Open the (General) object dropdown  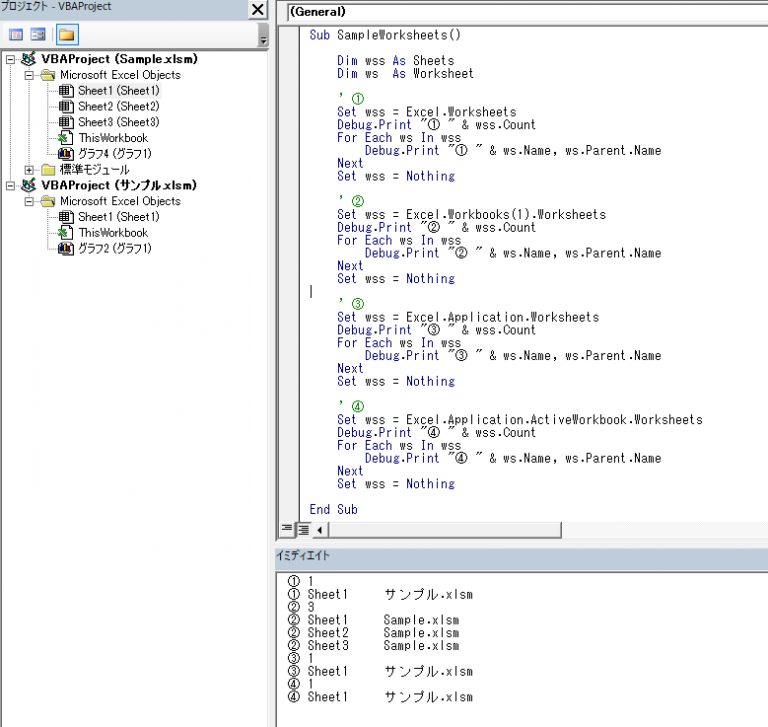527,12
